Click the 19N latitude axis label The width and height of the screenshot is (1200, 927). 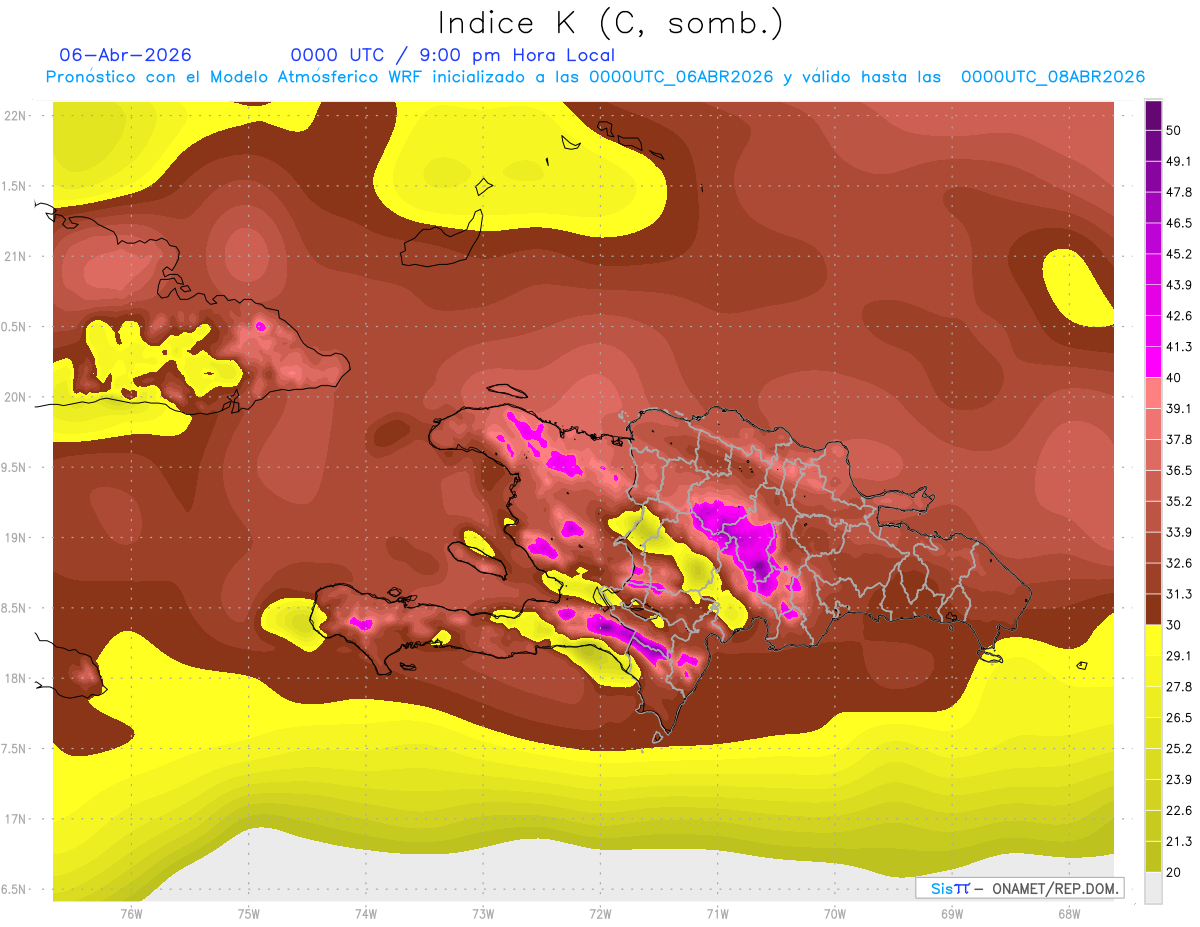[x=15, y=538]
